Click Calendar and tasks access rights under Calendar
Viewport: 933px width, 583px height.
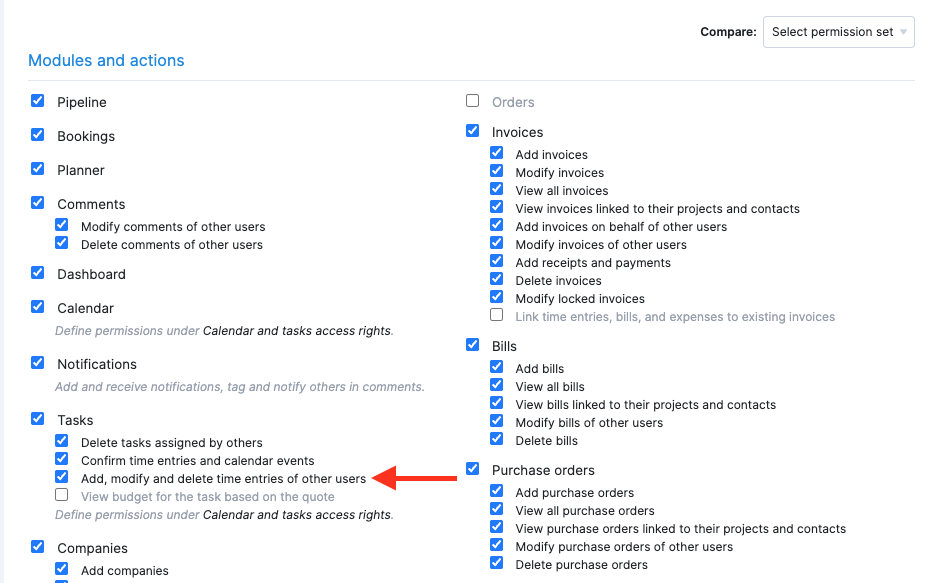point(297,330)
